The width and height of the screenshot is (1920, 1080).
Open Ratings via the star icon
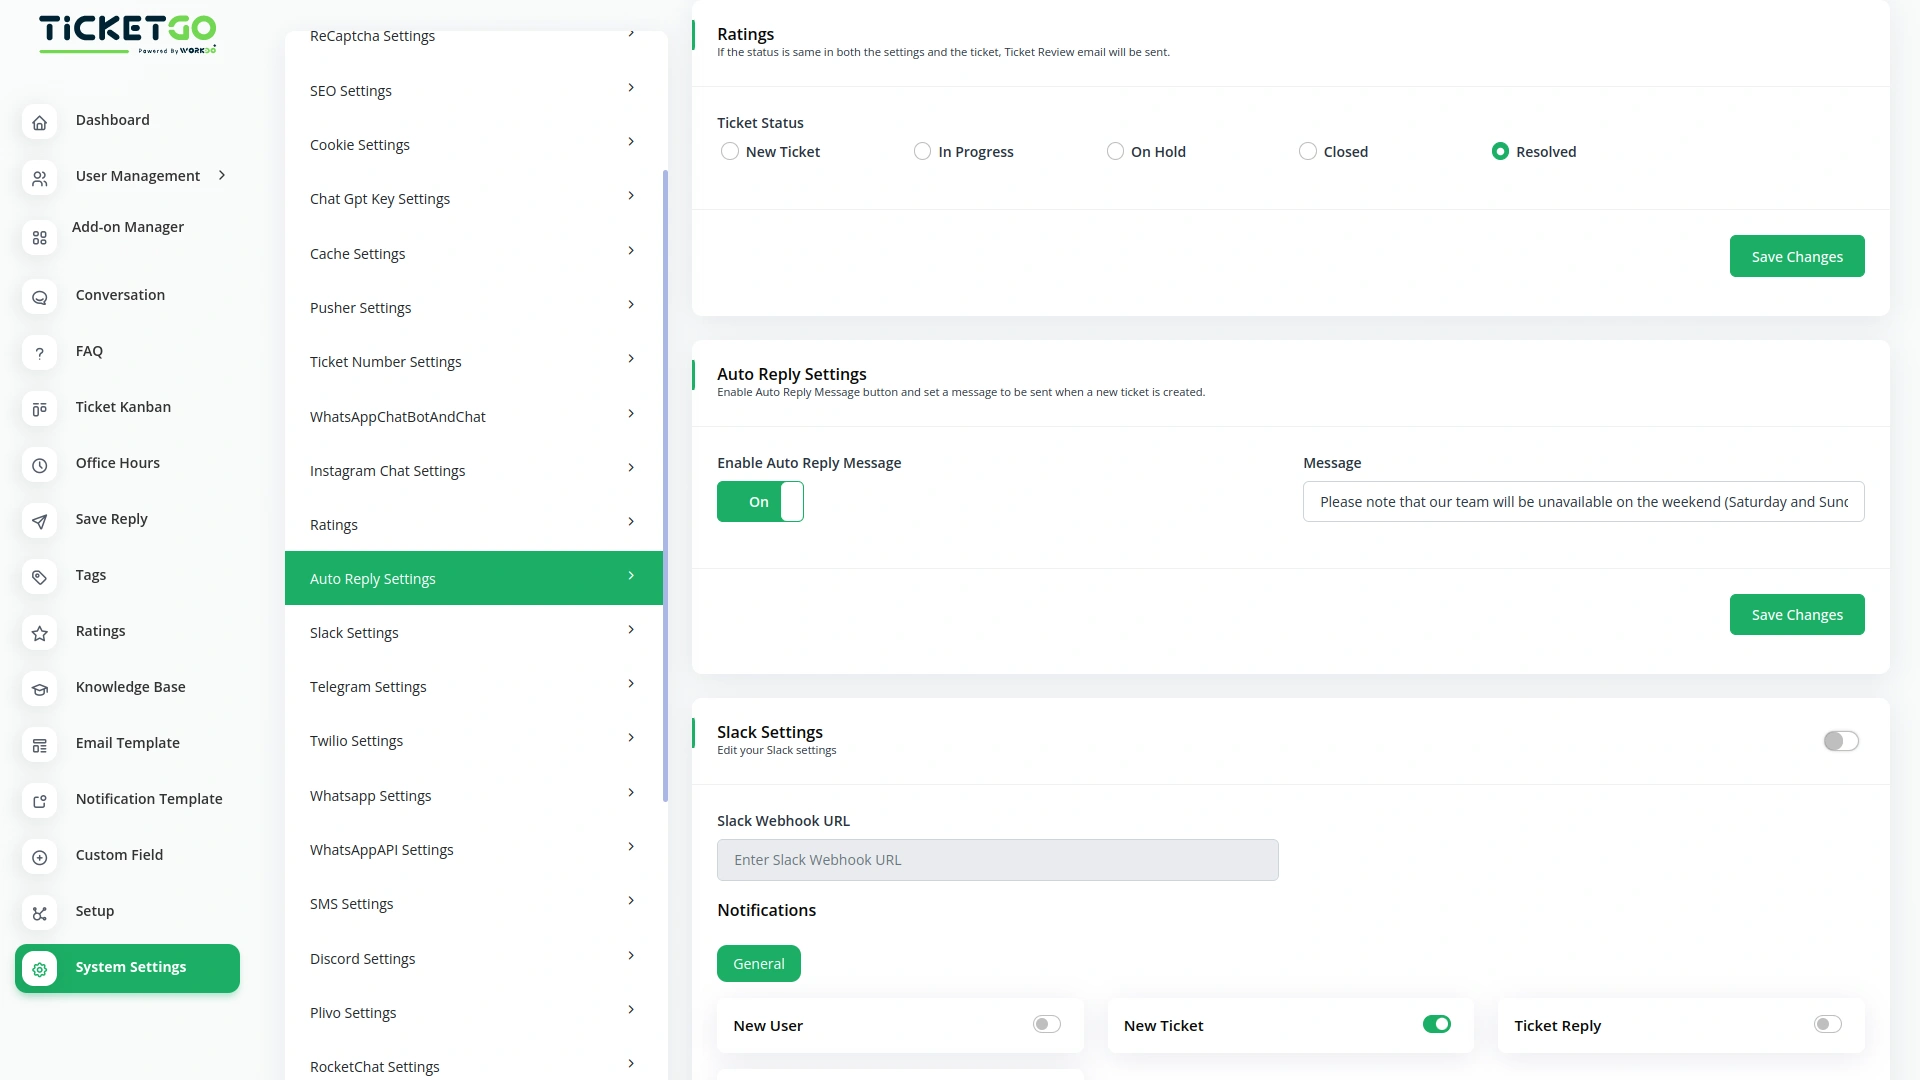point(39,633)
